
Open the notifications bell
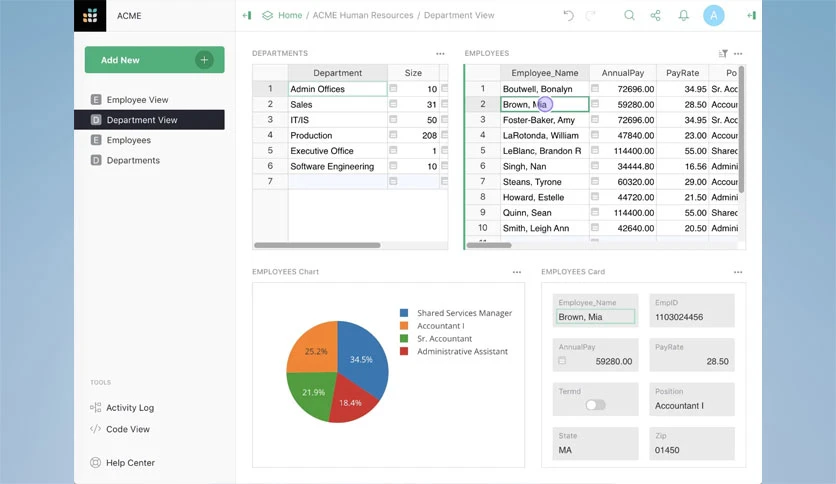pos(684,15)
